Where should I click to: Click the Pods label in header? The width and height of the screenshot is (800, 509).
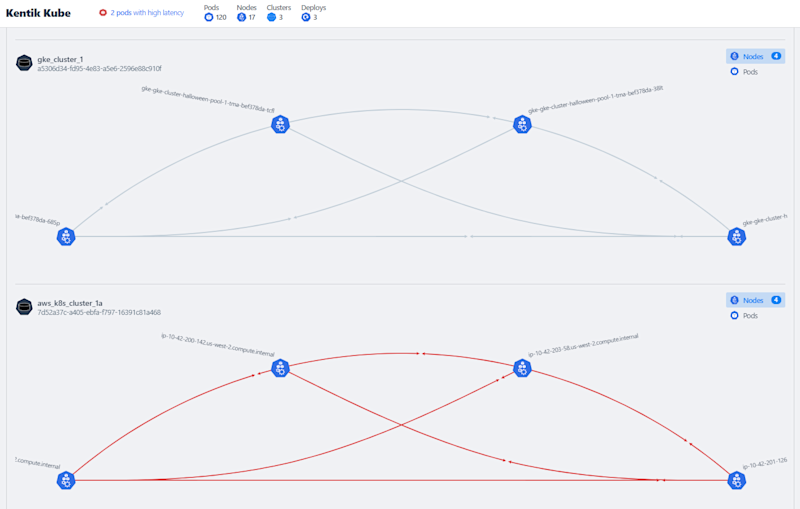tap(211, 8)
